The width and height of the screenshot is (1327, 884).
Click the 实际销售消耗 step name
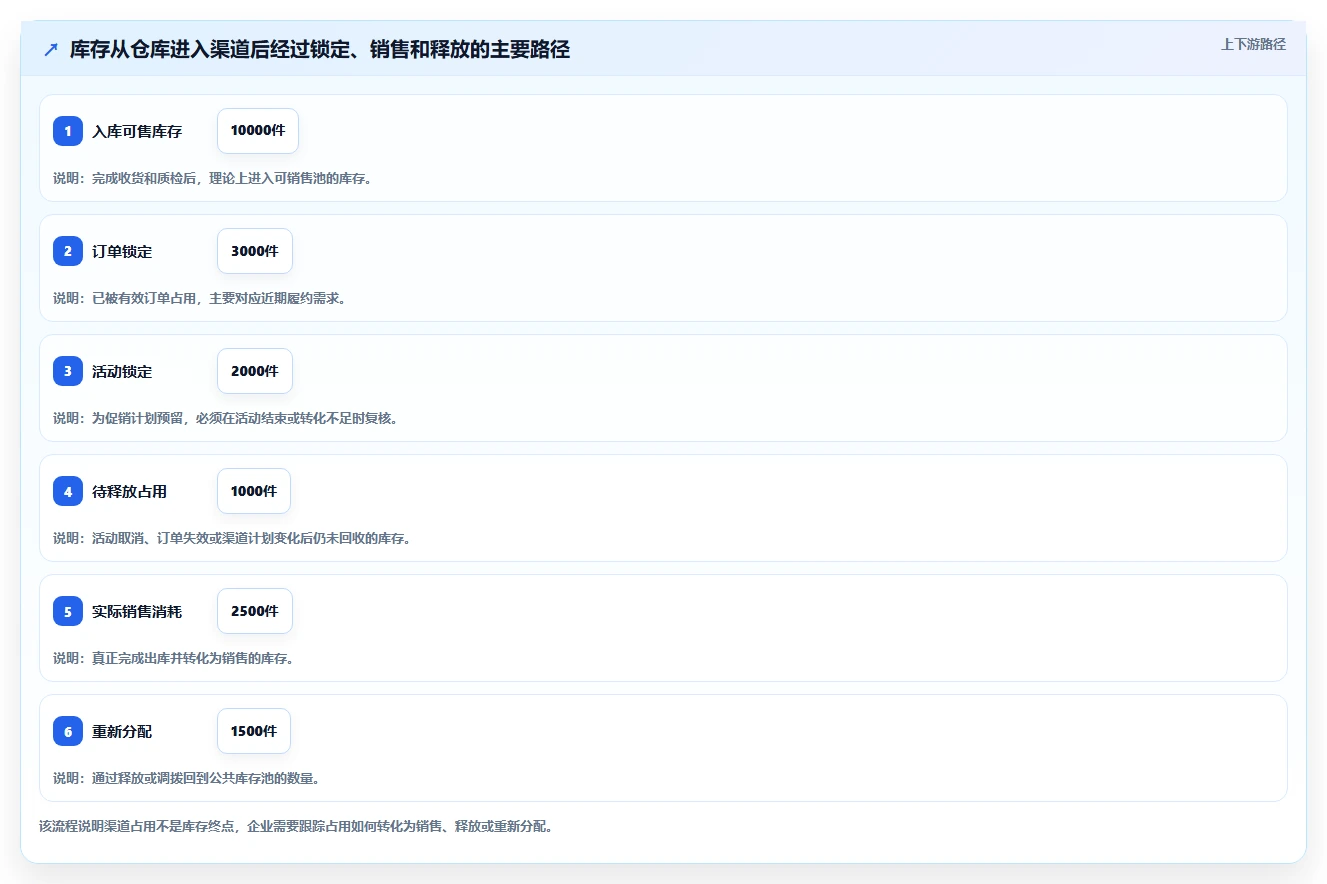coord(137,611)
